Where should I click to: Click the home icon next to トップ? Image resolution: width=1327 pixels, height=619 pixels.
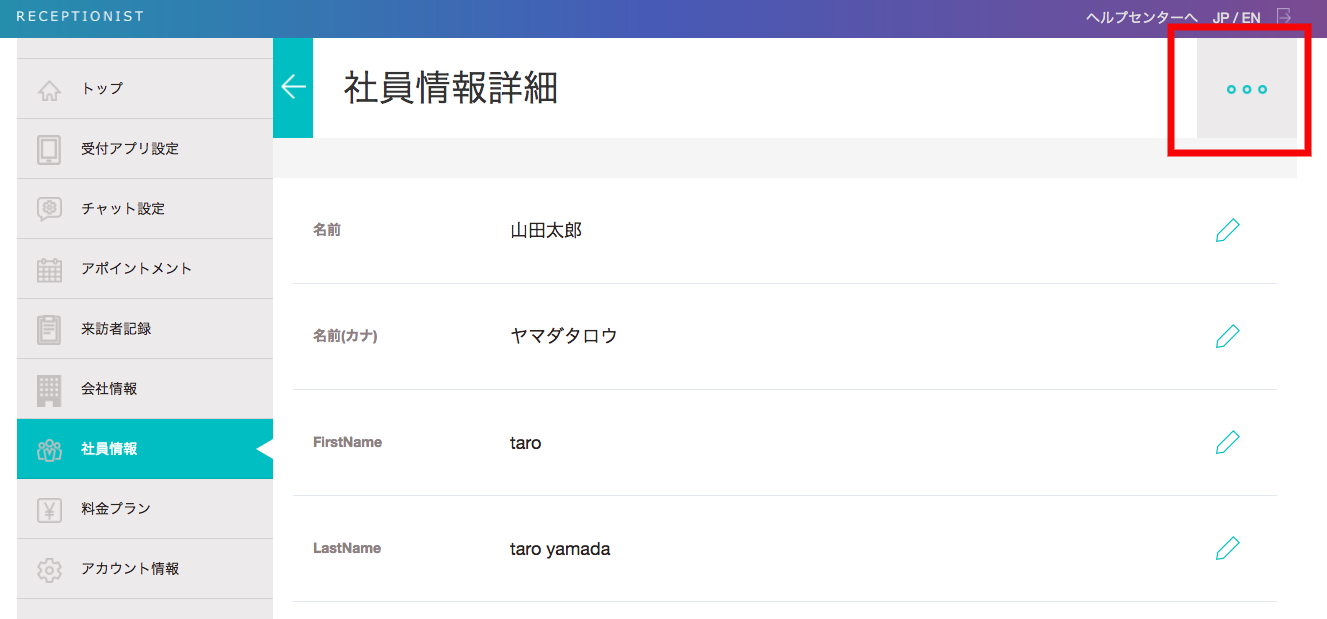(x=49, y=90)
